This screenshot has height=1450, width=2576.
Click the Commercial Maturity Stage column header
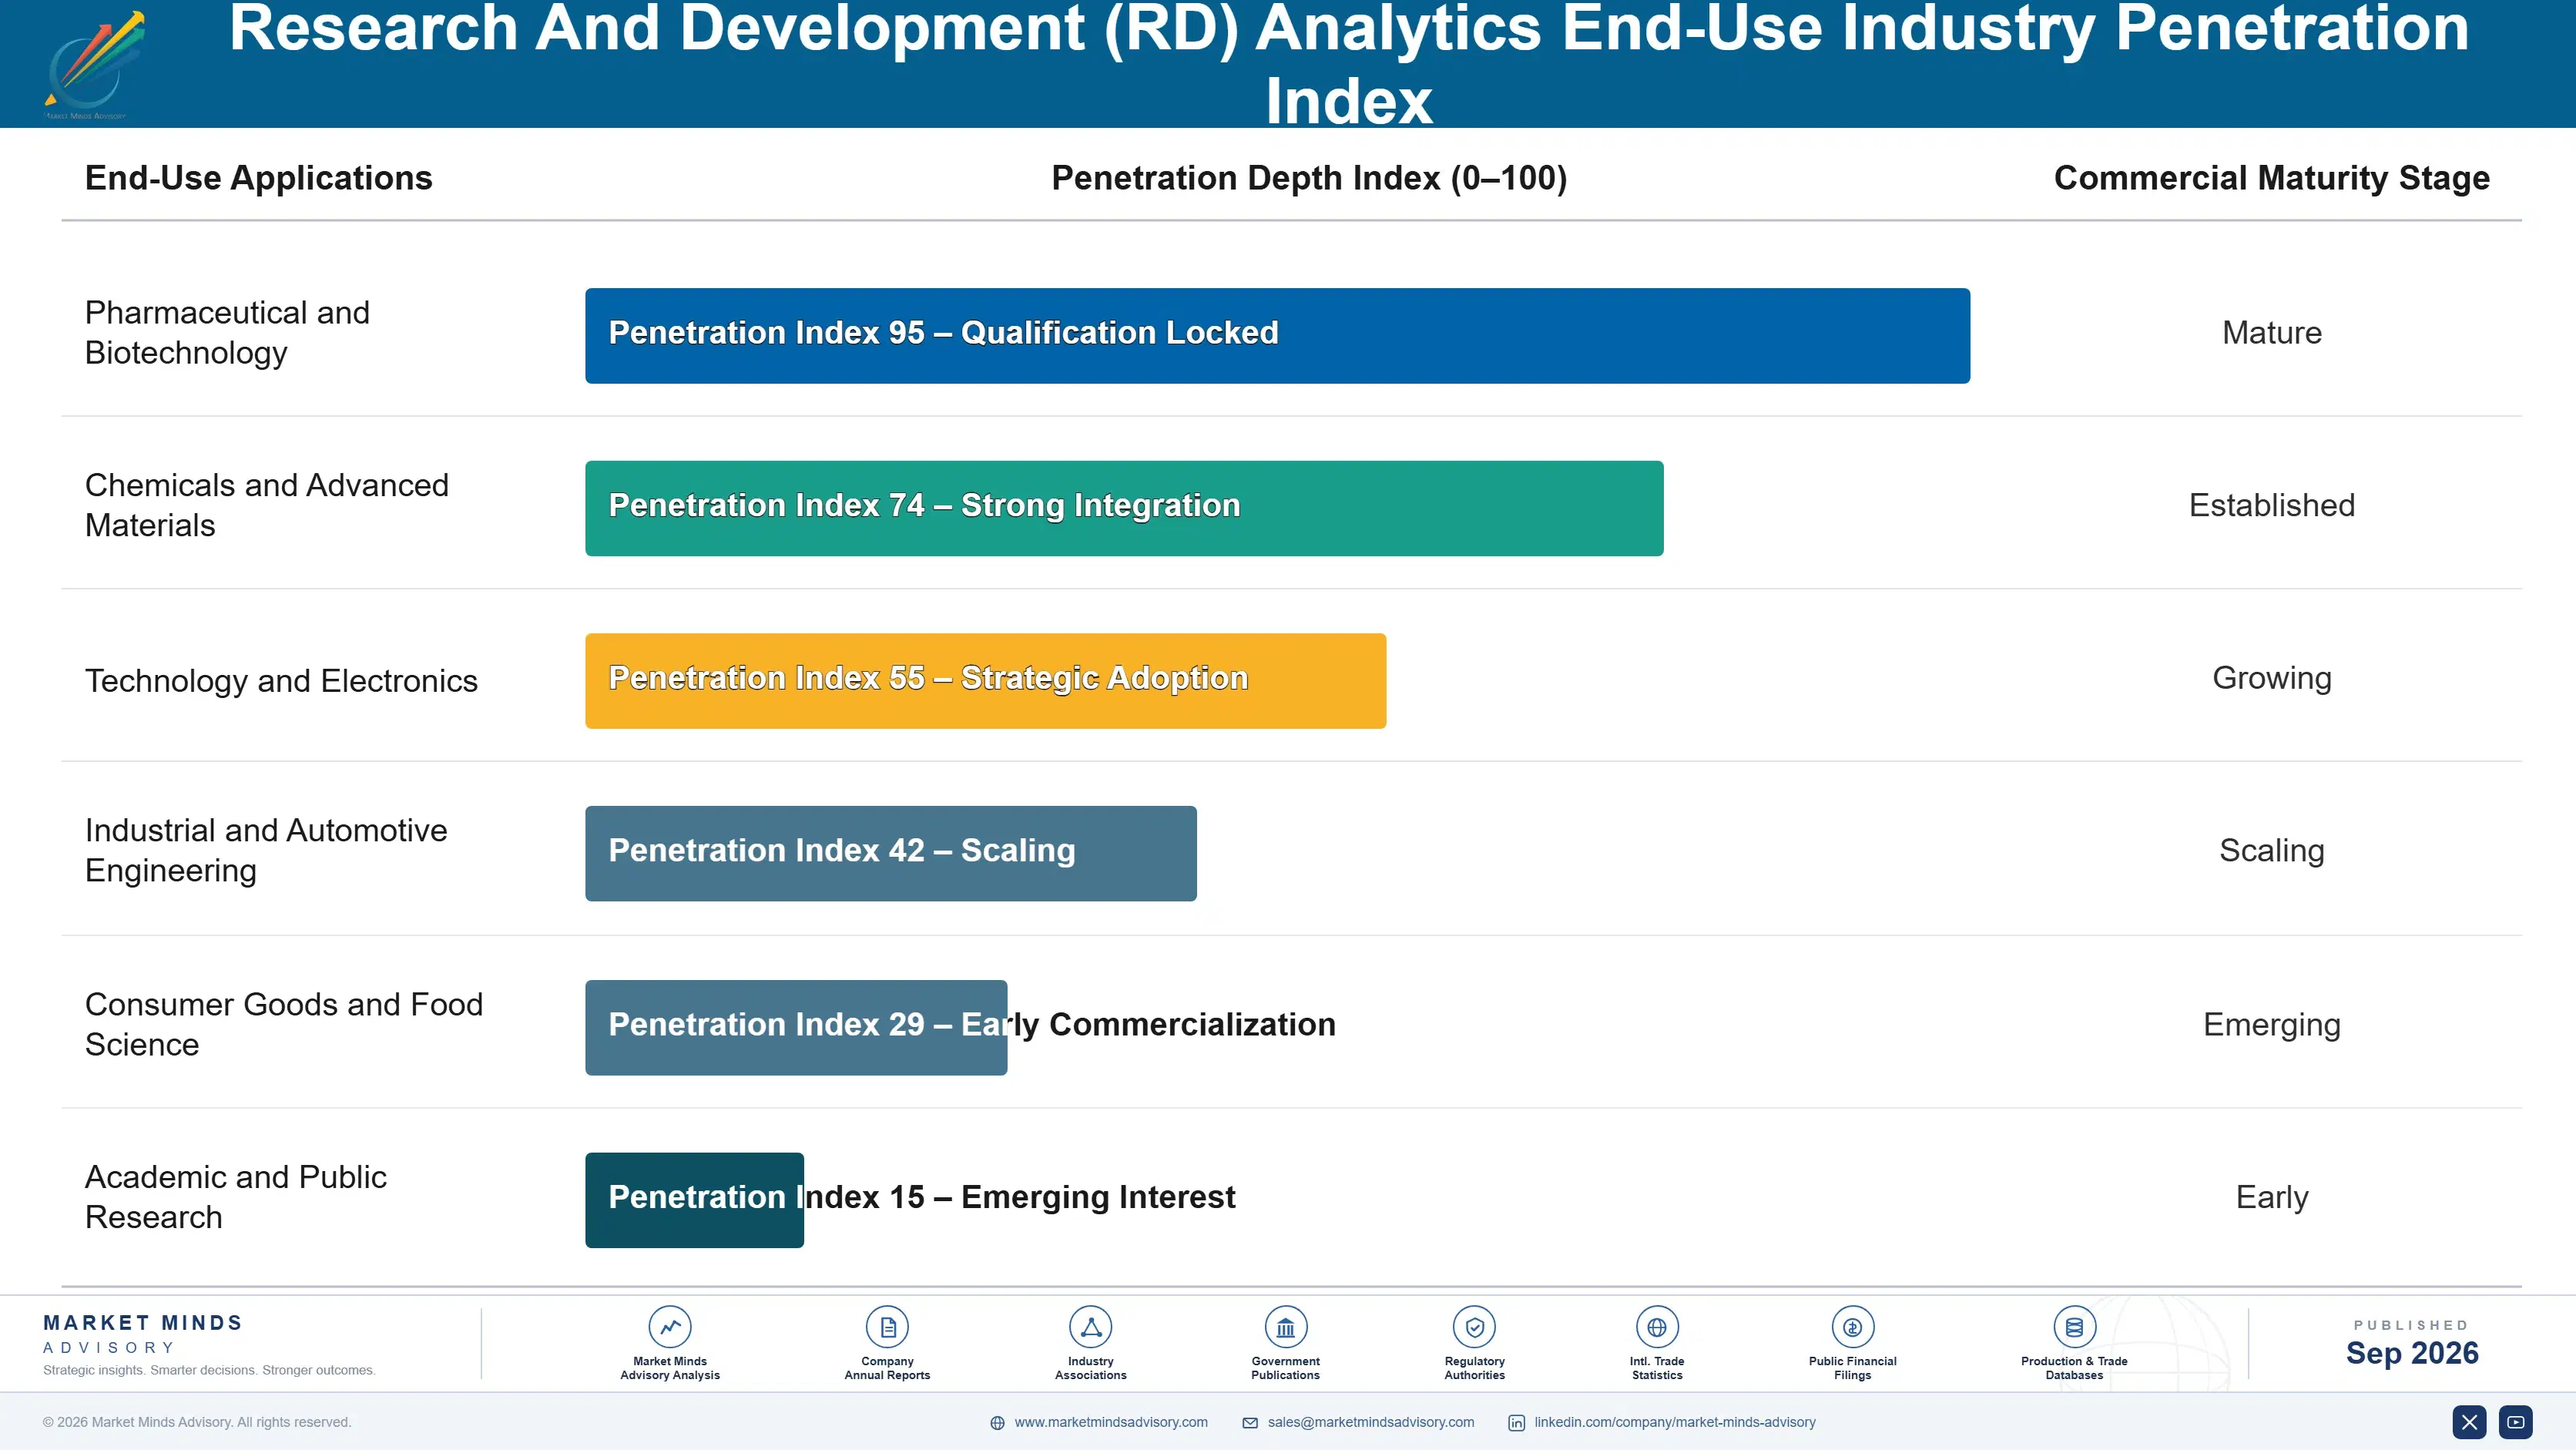coord(2271,178)
